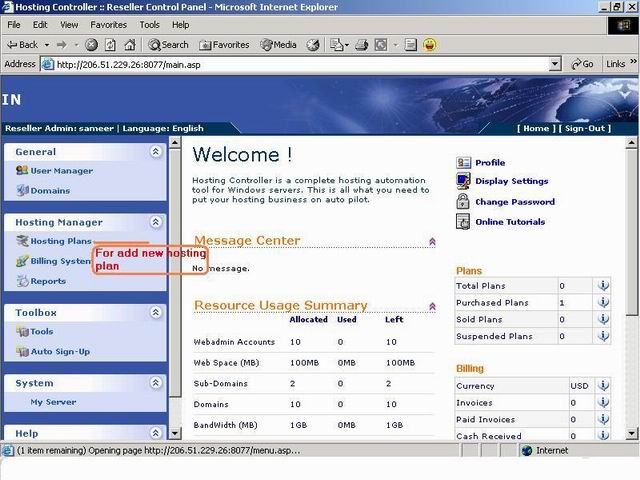Click the Profile card icon
Screen dimensions: 640x480
pos(464,162)
